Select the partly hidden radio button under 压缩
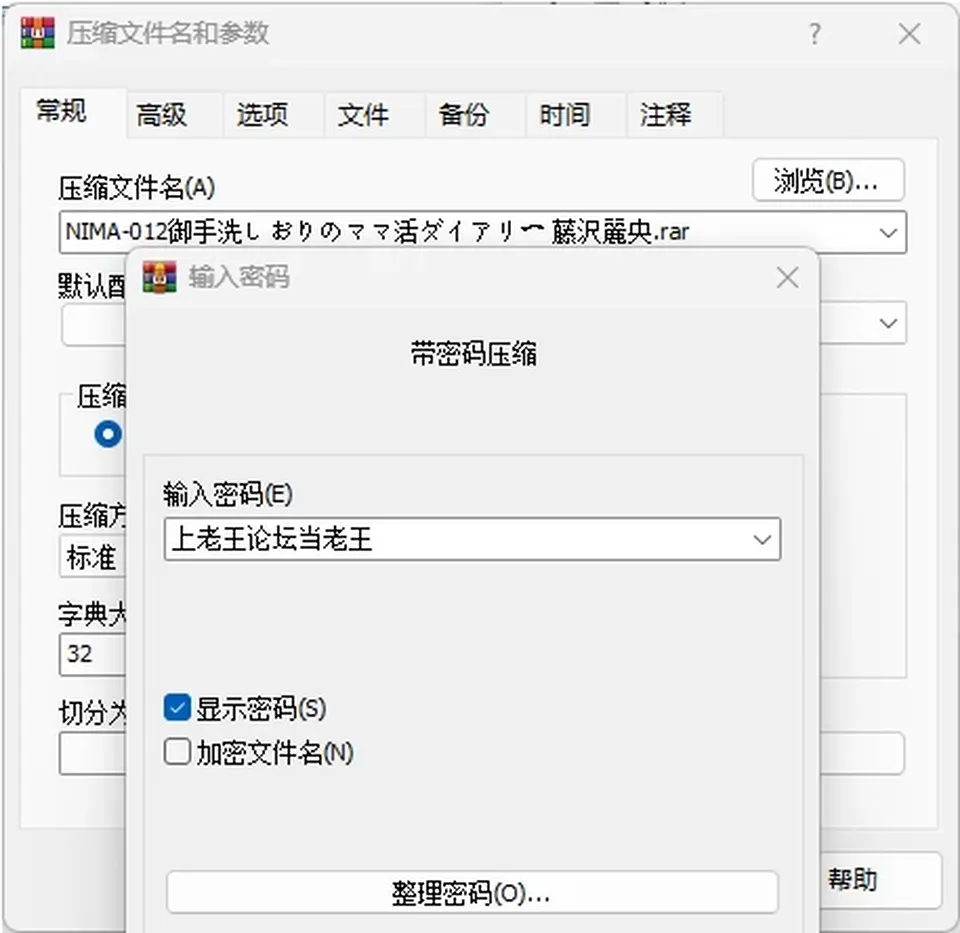This screenshot has height=933, width=960. 108,434
